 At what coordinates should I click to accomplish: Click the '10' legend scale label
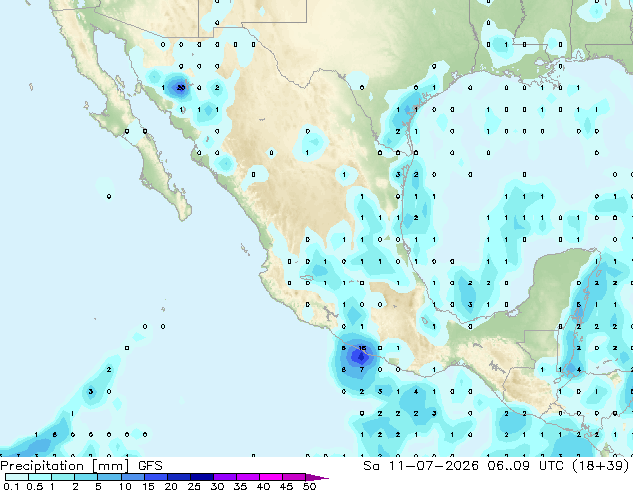pyautogui.click(x=125, y=486)
